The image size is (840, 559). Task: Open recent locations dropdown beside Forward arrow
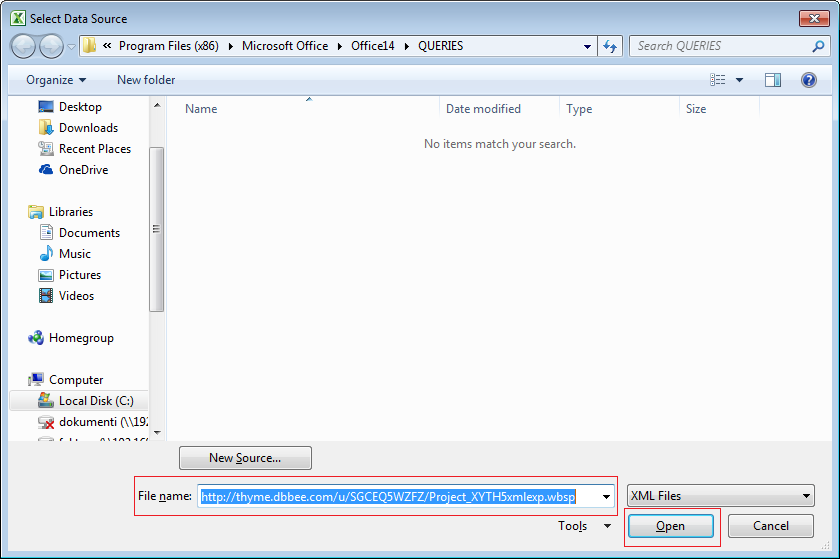(x=71, y=47)
